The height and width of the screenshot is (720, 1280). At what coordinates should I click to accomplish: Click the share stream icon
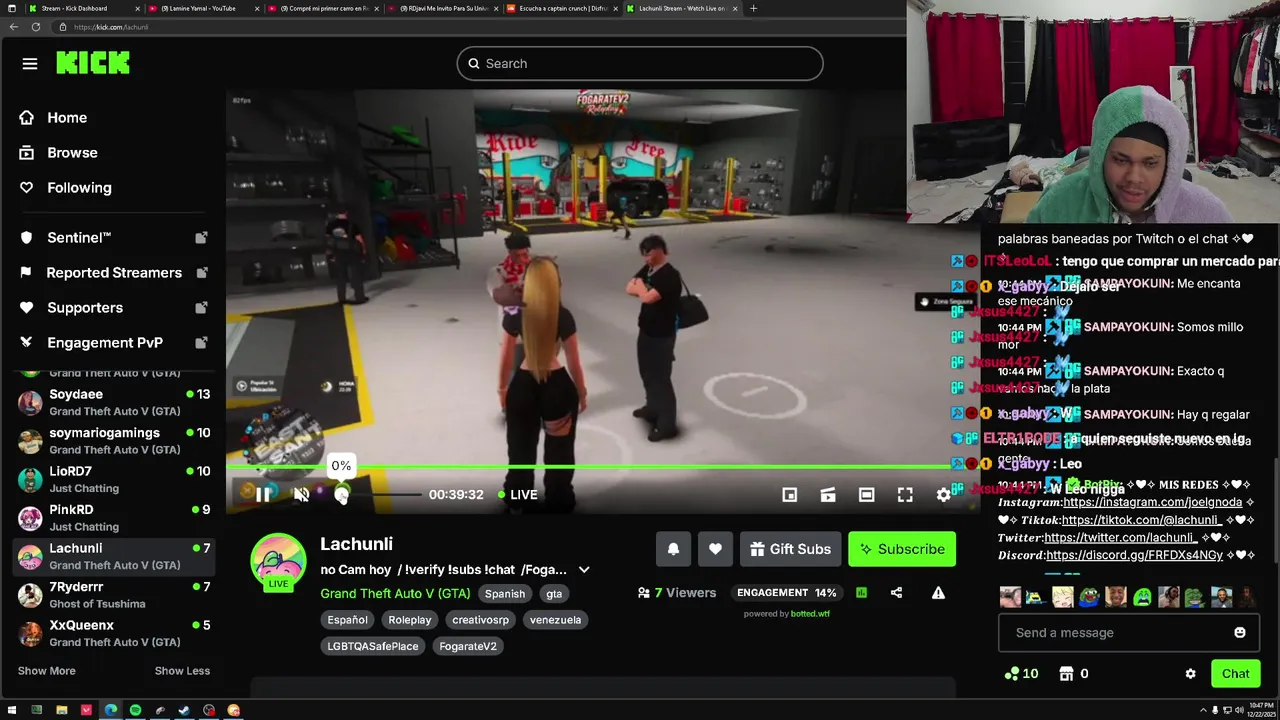(x=896, y=592)
